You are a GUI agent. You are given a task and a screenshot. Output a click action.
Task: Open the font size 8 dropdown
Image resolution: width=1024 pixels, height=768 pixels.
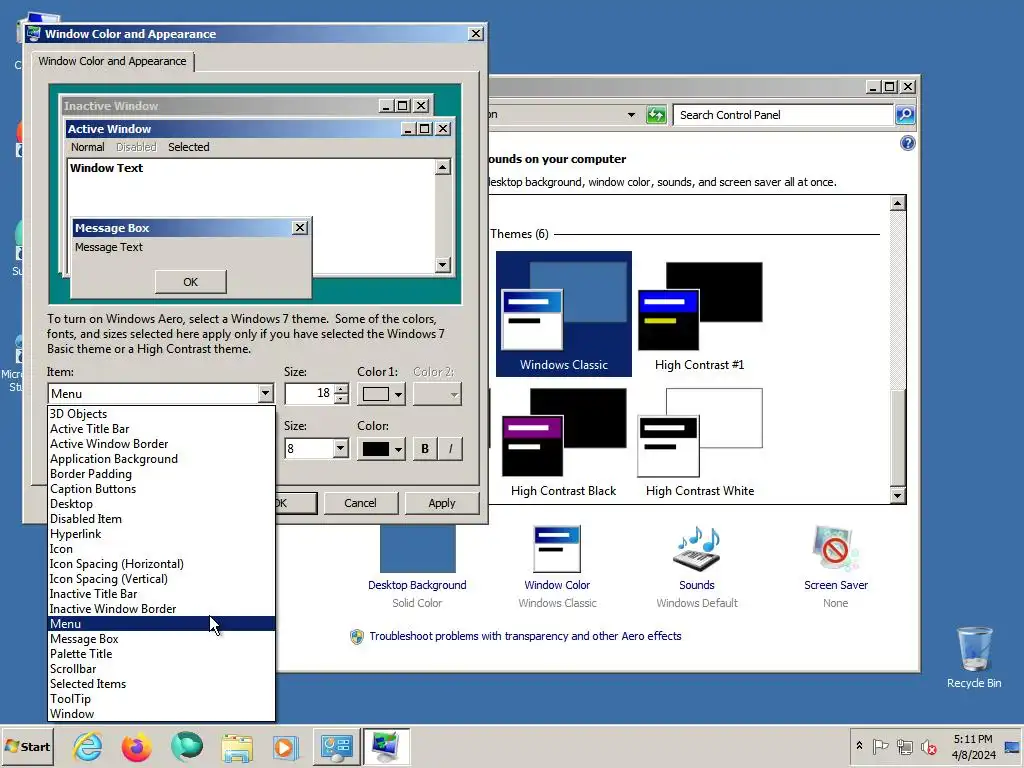point(340,449)
